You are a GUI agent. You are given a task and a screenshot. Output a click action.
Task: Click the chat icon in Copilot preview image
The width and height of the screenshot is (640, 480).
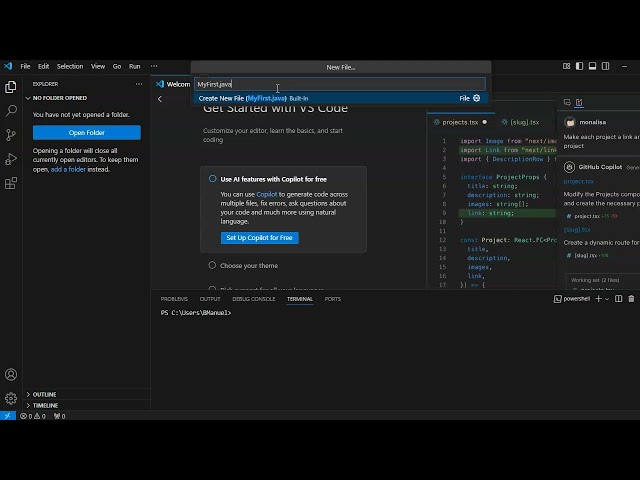tap(567, 102)
